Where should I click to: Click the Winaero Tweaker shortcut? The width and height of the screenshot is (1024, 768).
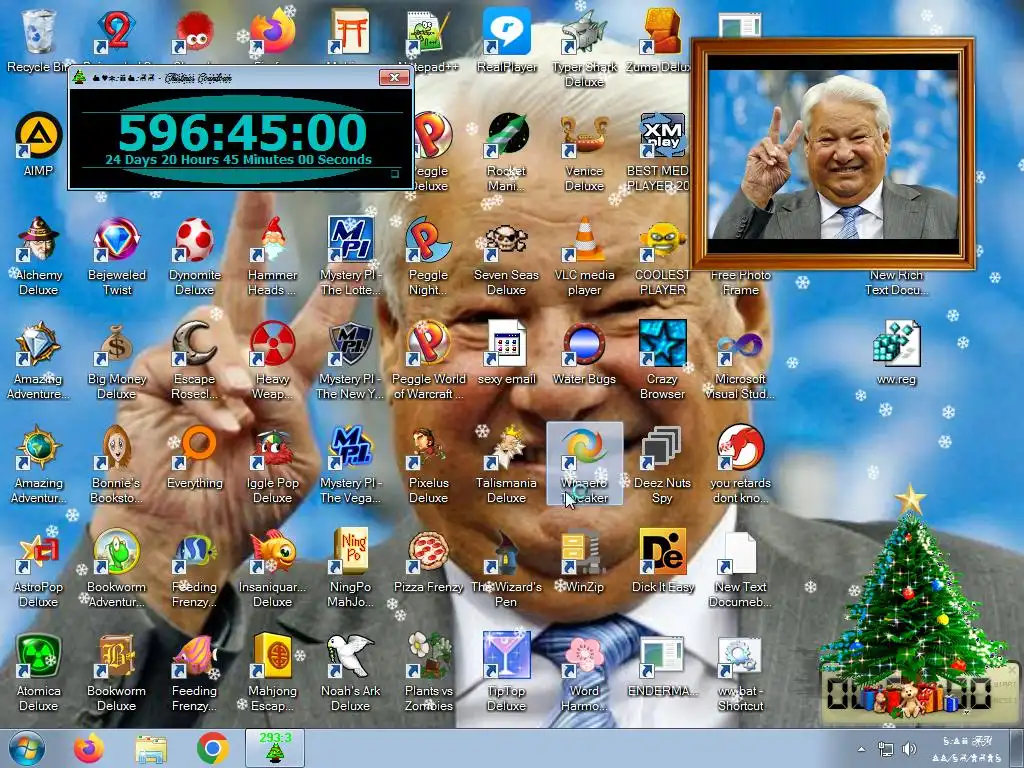(x=584, y=464)
